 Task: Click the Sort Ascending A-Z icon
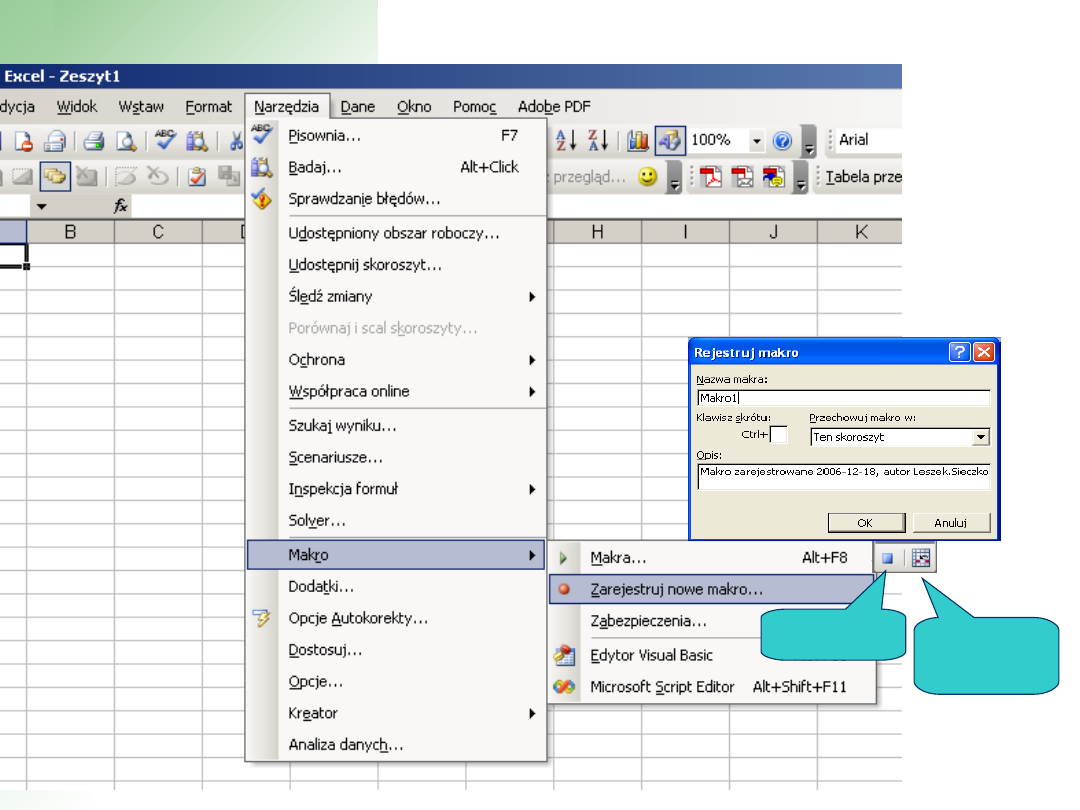coord(565,141)
